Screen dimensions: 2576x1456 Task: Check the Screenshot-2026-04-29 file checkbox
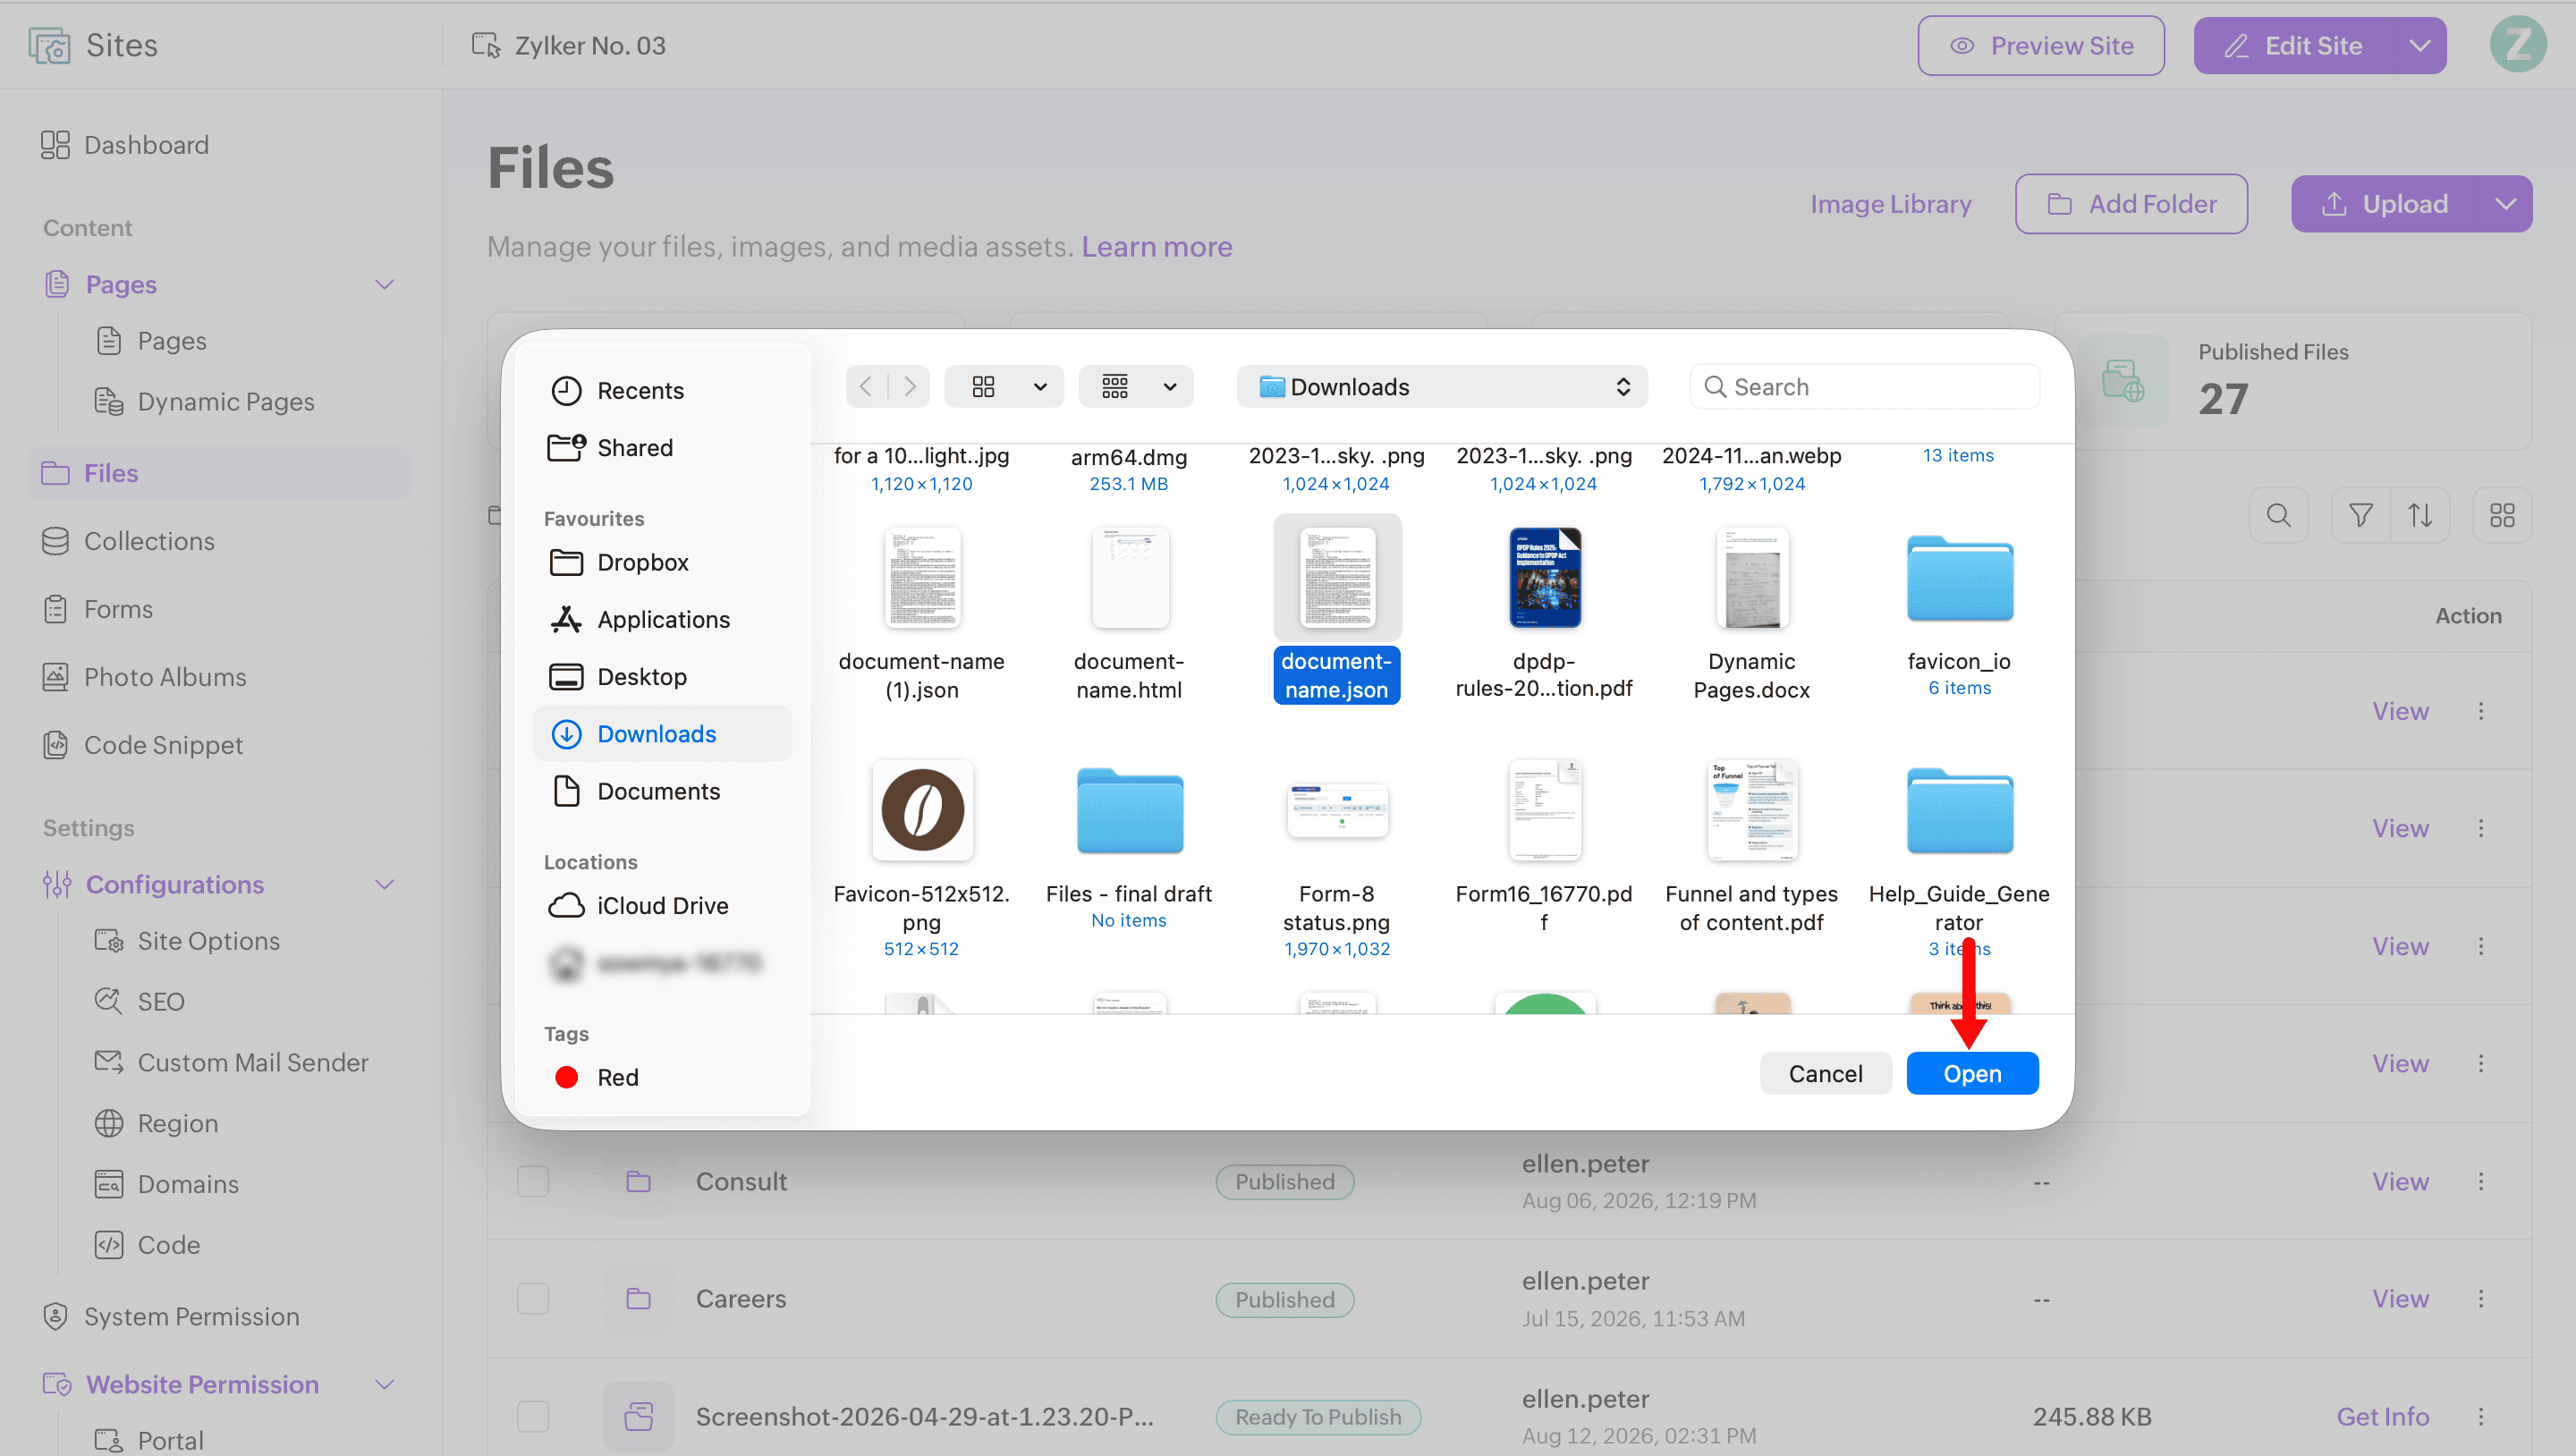click(533, 1416)
